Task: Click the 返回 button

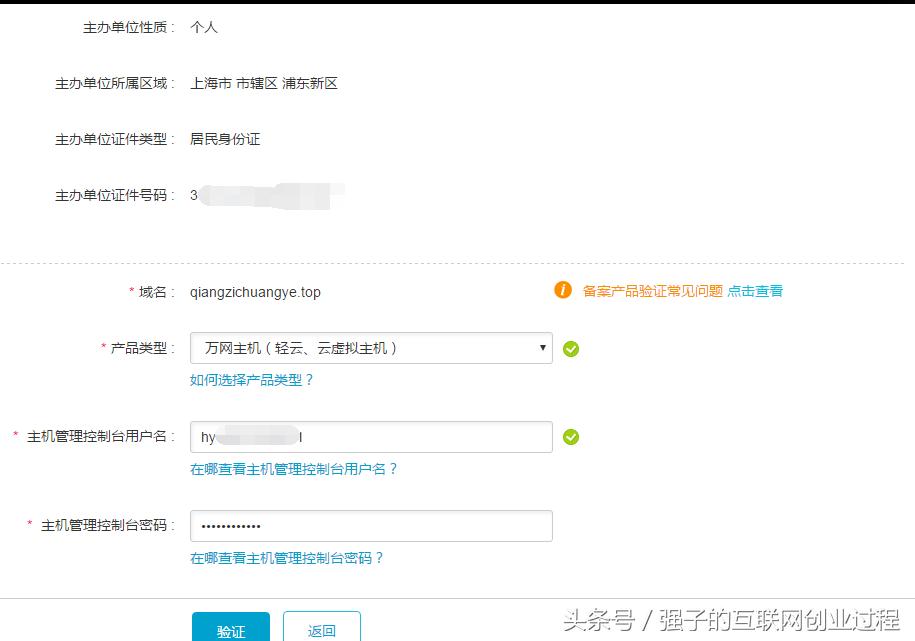Action: tap(321, 629)
